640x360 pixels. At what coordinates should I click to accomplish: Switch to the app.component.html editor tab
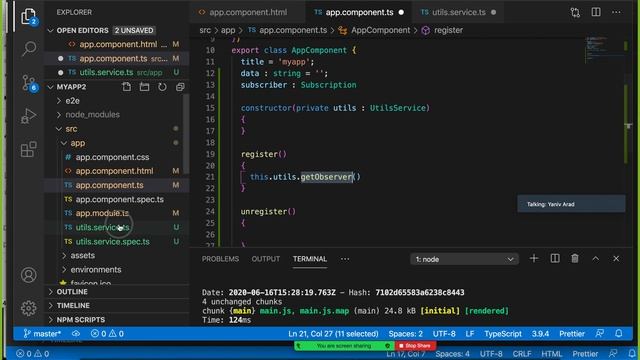click(x=248, y=12)
